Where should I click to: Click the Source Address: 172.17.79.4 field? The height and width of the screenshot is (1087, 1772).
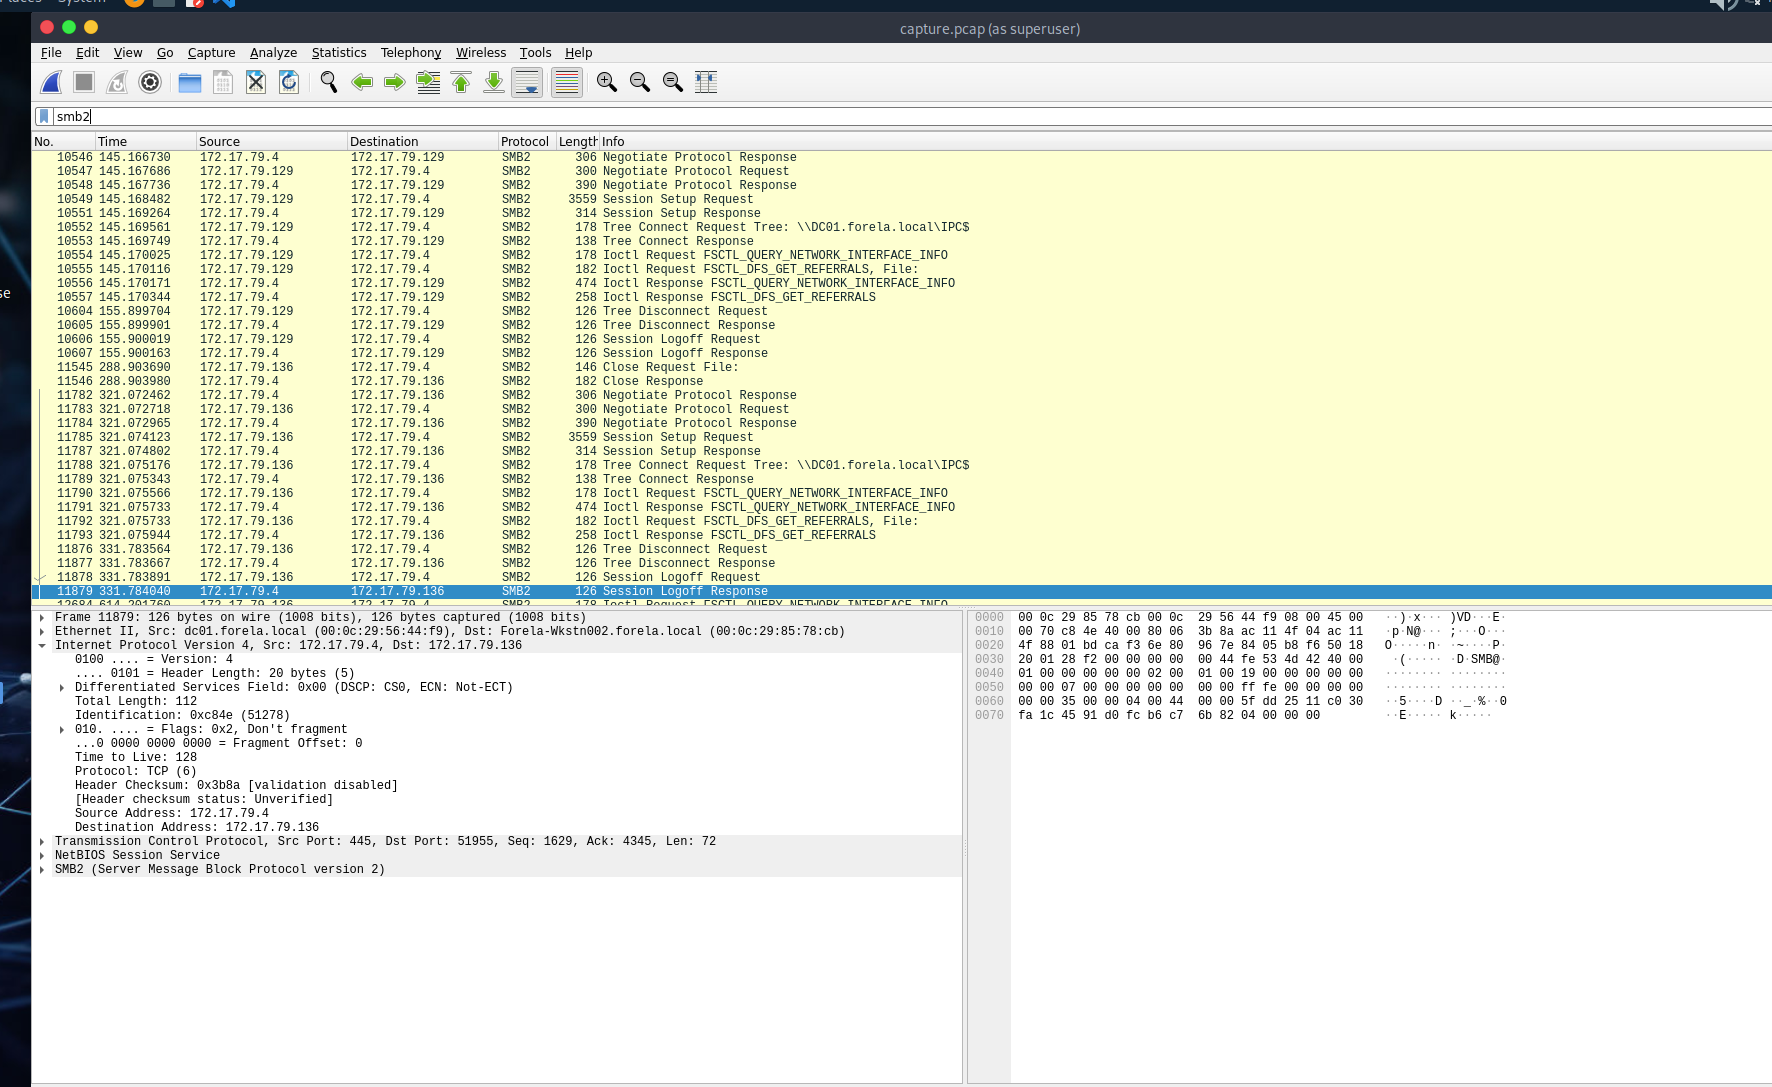(172, 813)
